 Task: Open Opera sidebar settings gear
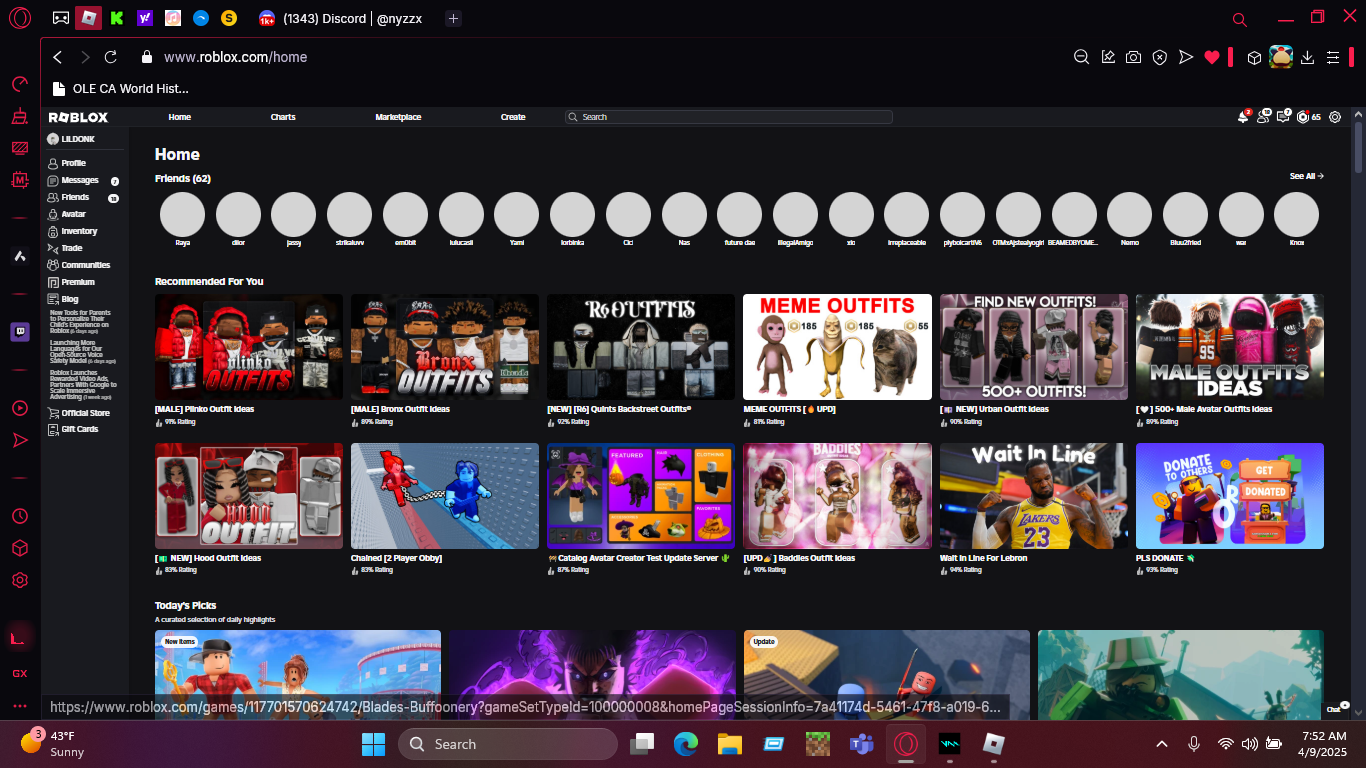(20, 580)
